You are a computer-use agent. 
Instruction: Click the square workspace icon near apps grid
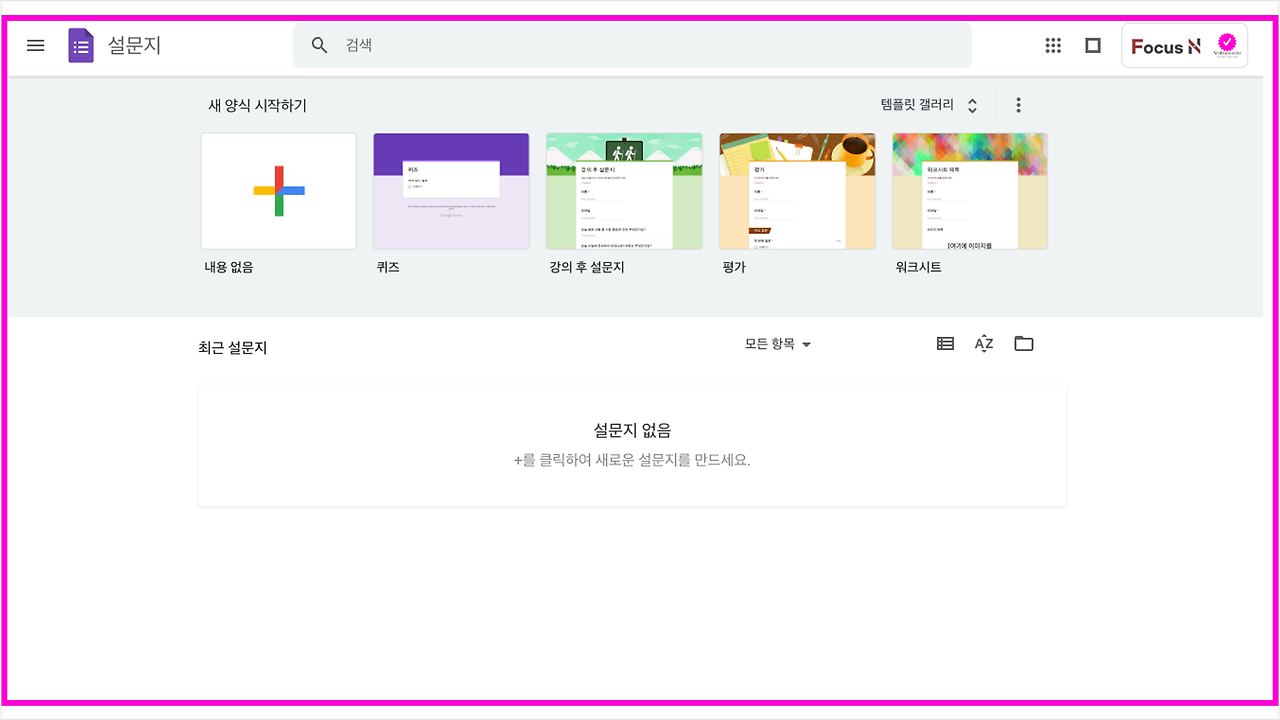[x=1093, y=45]
